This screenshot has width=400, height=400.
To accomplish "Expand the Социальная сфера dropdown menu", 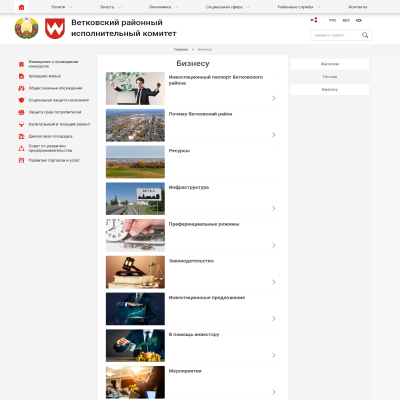I will click(228, 7).
